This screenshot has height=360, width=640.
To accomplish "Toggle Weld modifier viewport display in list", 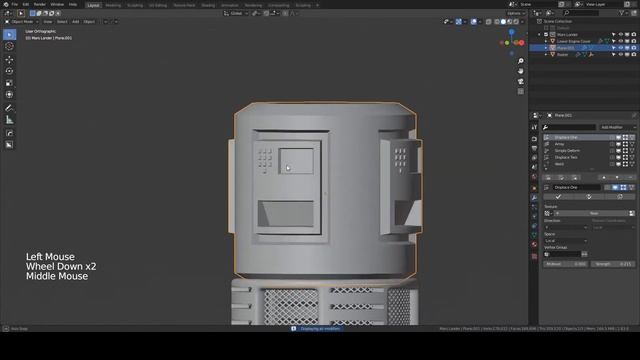I will (618, 164).
